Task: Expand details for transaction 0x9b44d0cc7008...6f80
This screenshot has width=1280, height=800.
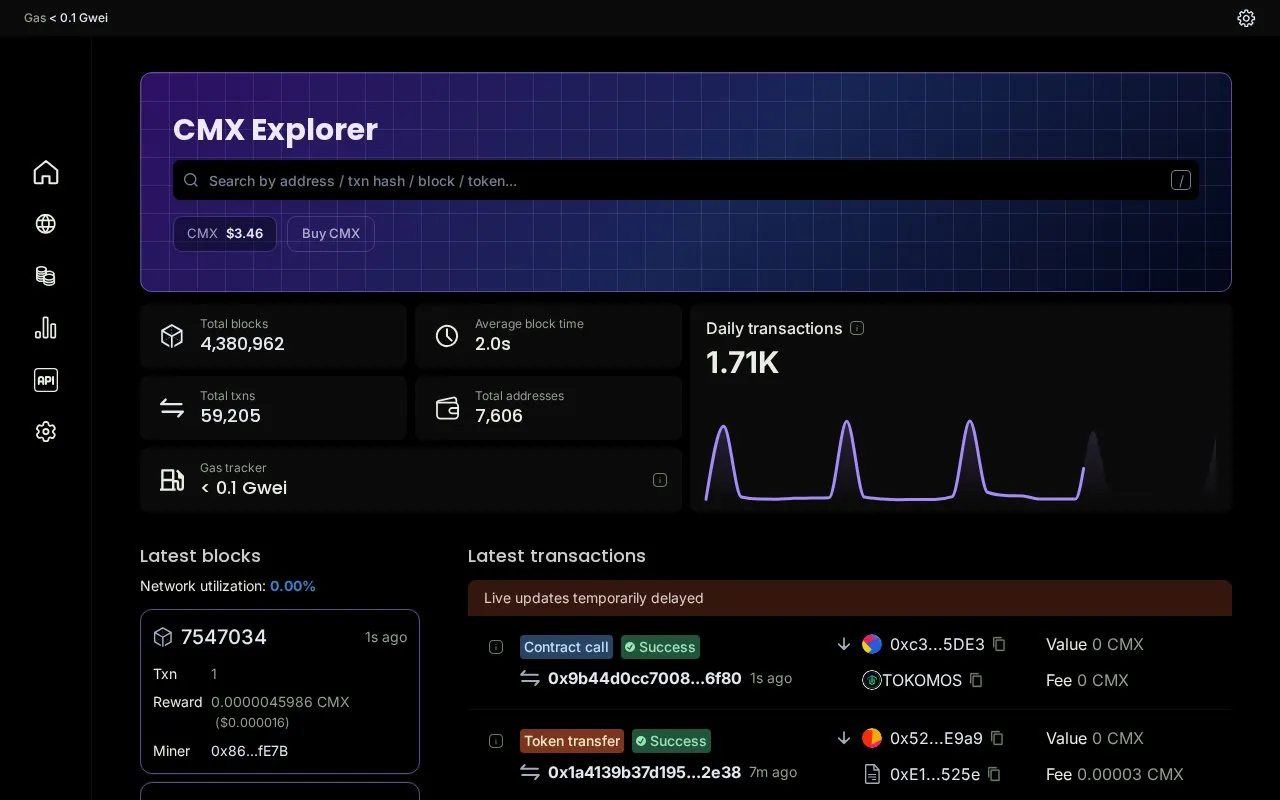Action: pyautogui.click(x=496, y=647)
